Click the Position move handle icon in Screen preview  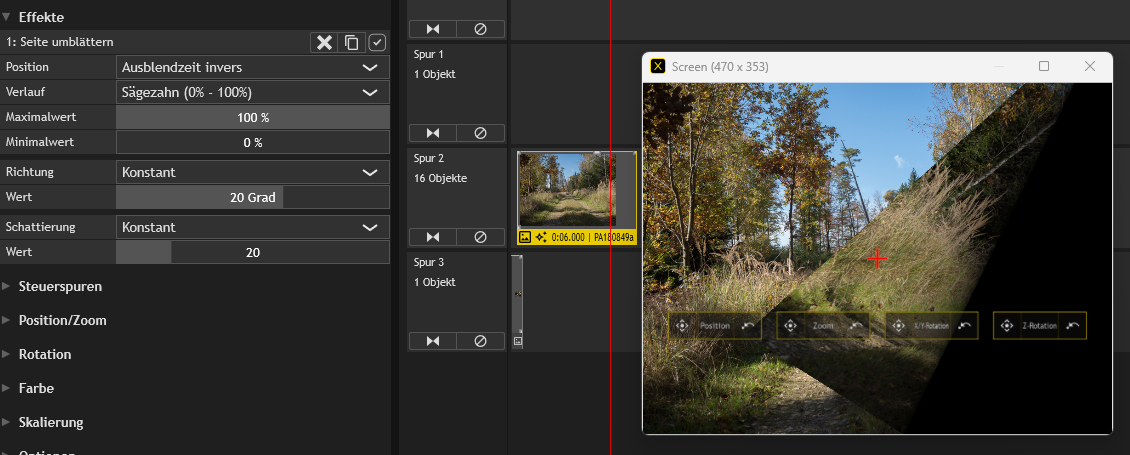pyautogui.click(x=682, y=326)
